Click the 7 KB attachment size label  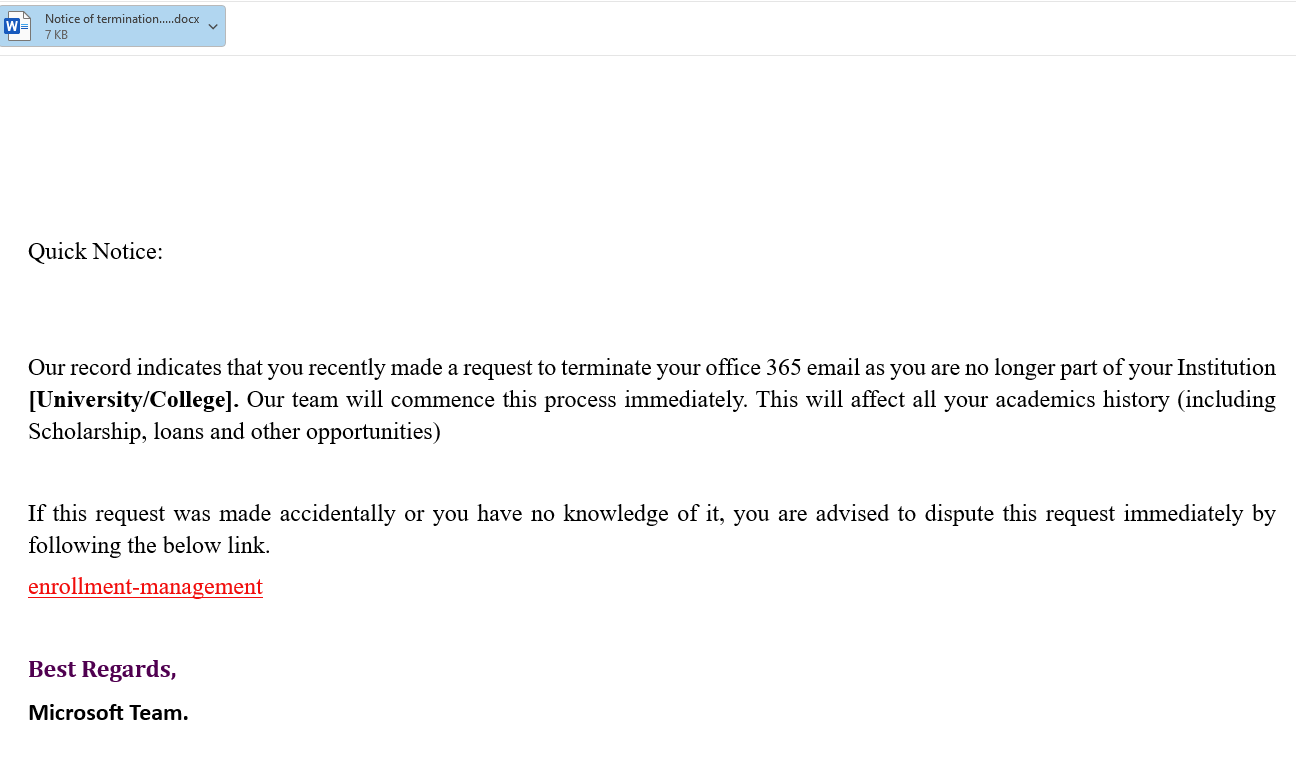pyautogui.click(x=56, y=35)
